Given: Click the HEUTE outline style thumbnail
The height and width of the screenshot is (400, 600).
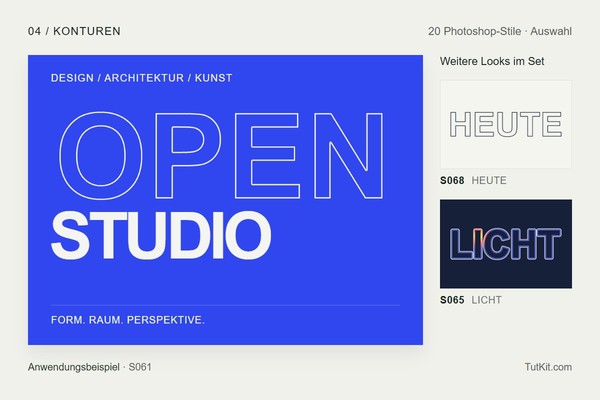Looking at the screenshot, I should pyautogui.click(x=505, y=124).
